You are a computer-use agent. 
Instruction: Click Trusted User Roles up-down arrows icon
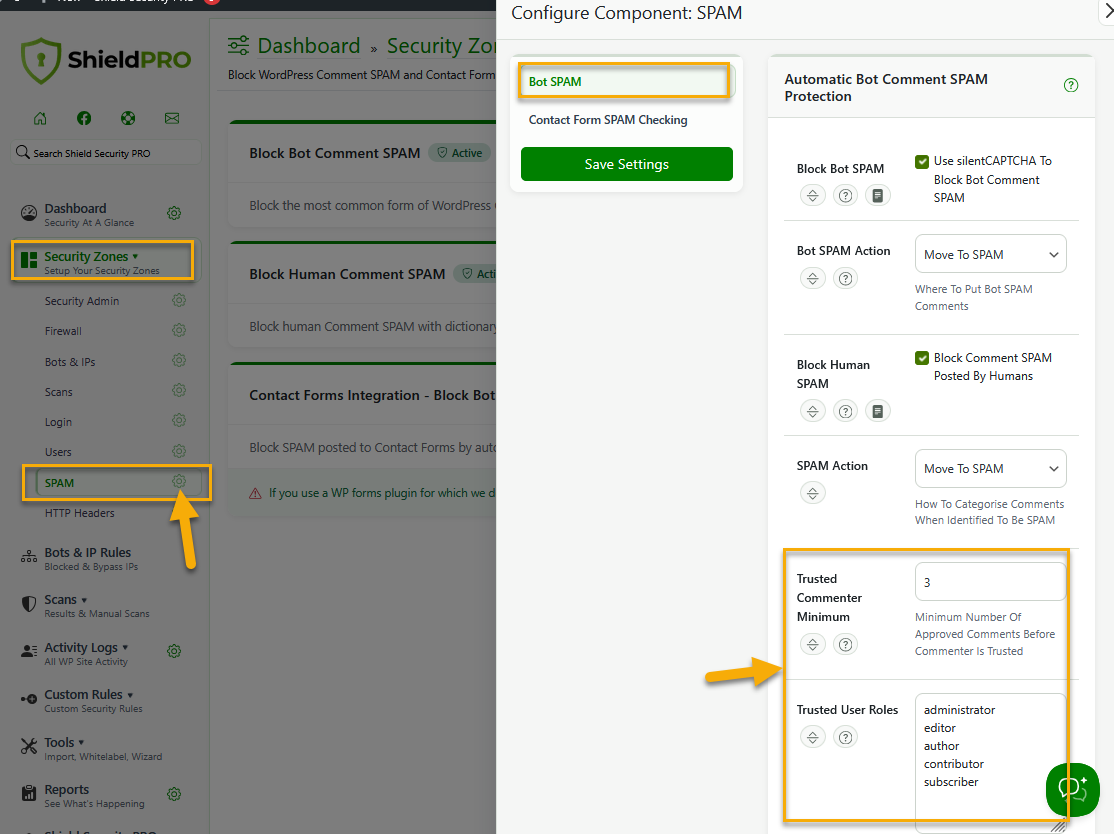click(x=813, y=737)
